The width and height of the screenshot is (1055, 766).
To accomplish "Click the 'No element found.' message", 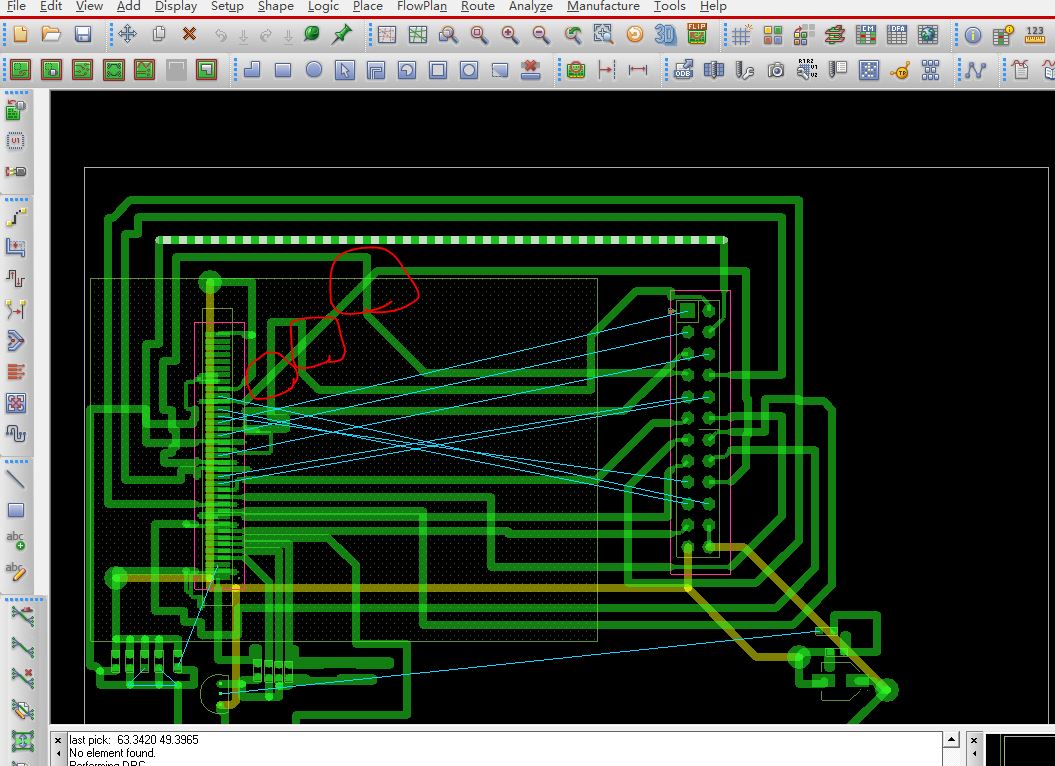I will pos(112,753).
